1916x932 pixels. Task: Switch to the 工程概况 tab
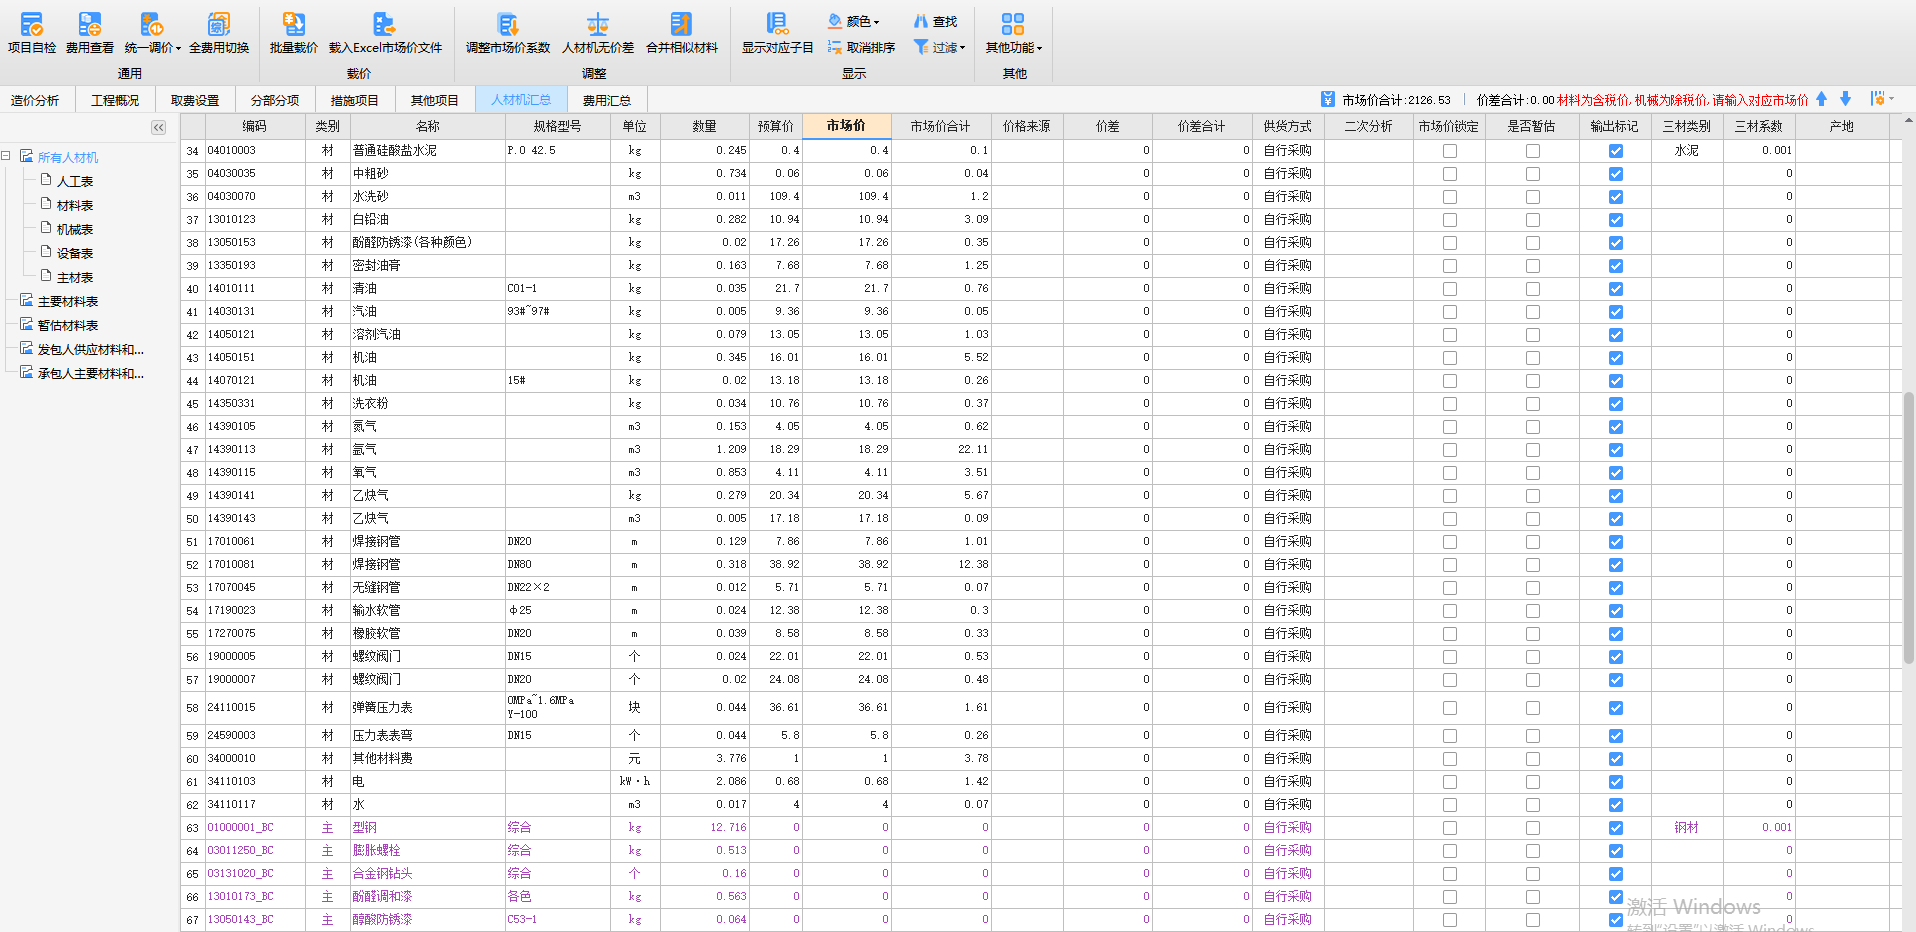pyautogui.click(x=115, y=100)
